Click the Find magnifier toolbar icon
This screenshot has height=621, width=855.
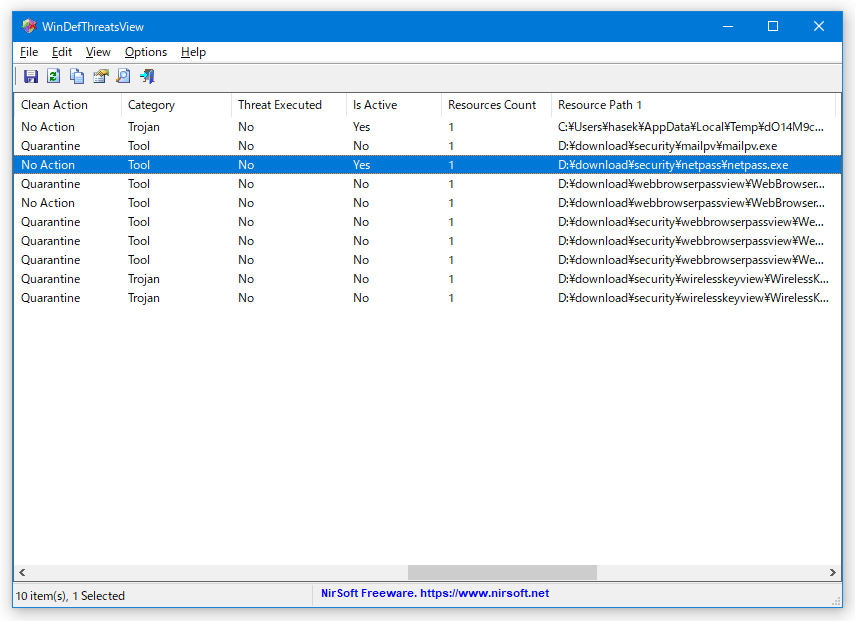click(124, 76)
